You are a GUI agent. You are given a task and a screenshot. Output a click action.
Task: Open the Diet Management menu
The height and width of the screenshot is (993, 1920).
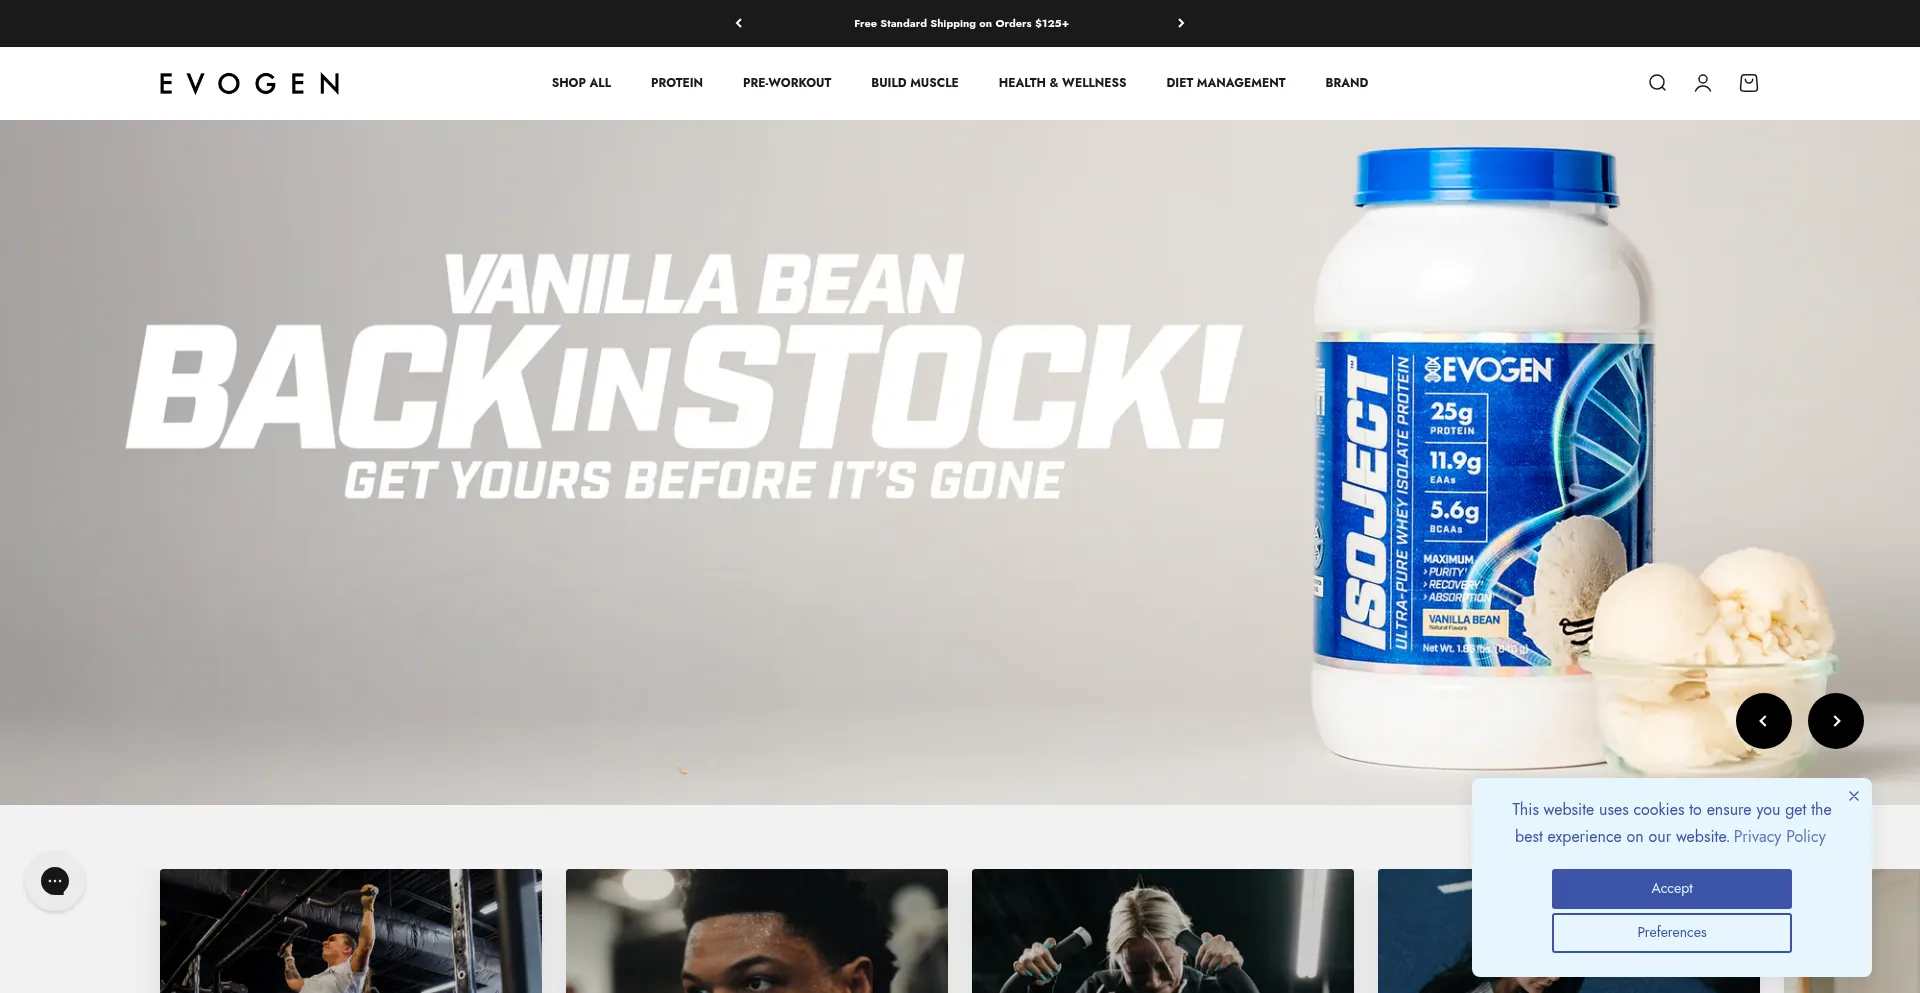click(x=1226, y=83)
